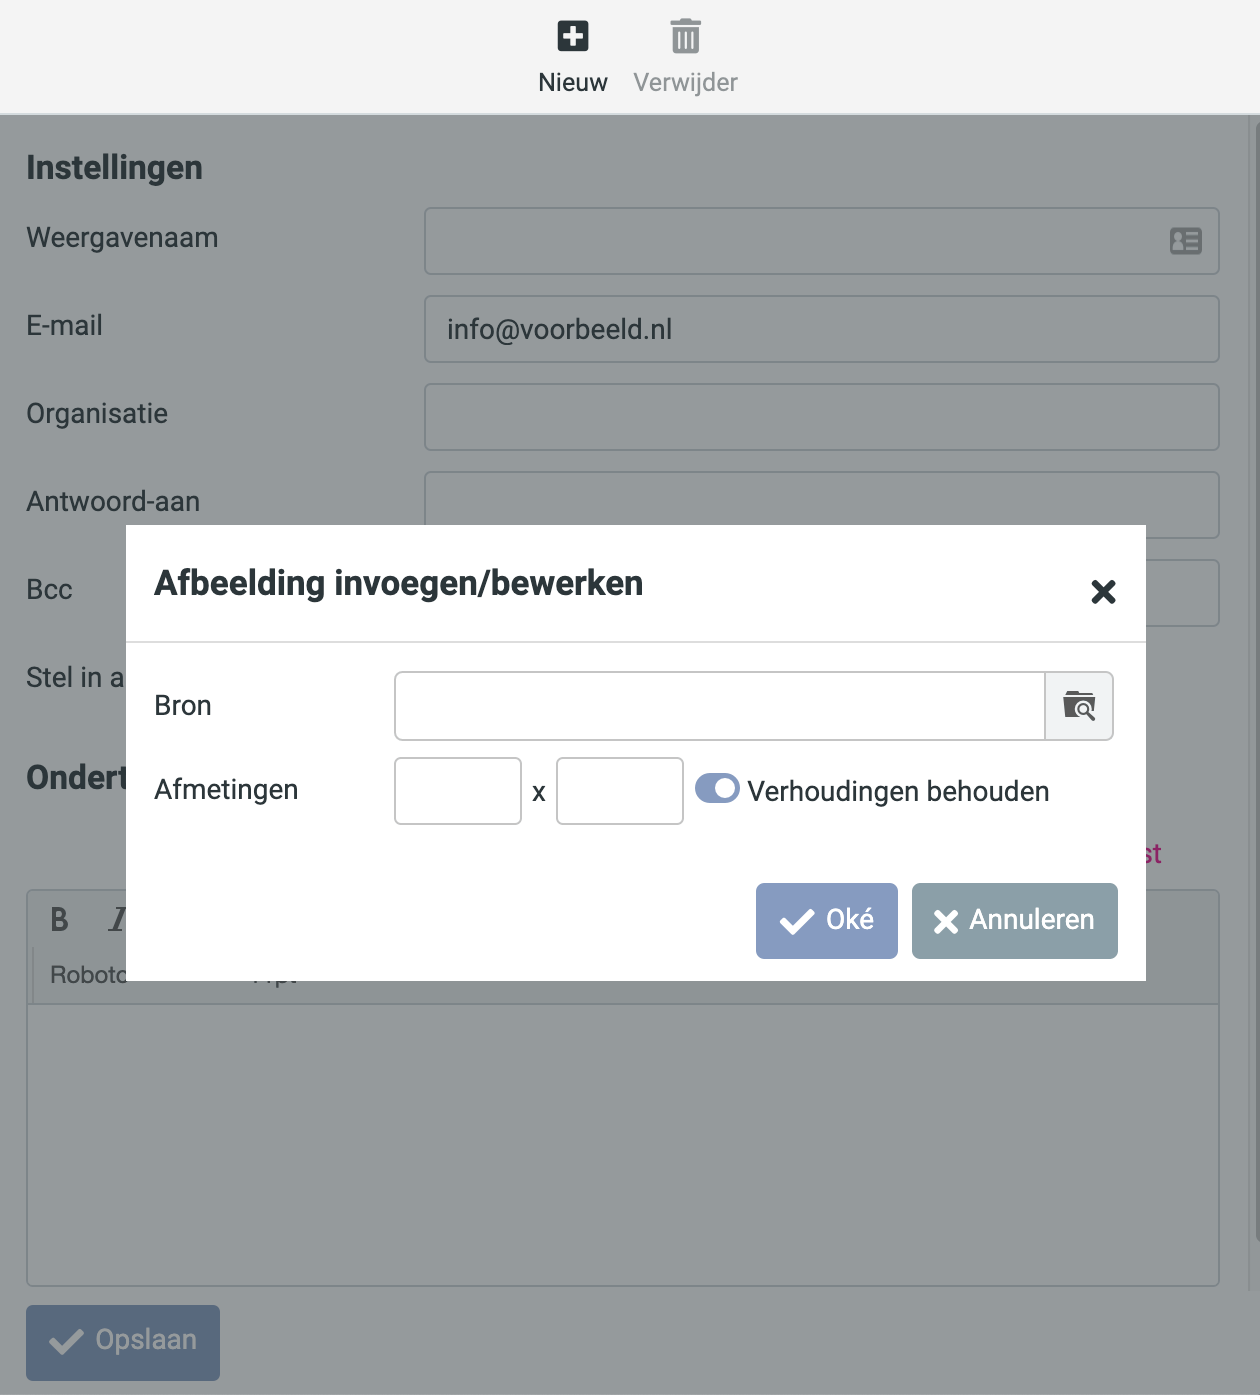Image resolution: width=1260 pixels, height=1395 pixels.
Task: Click the E-mail field with info@voorbeeld.nl
Action: coord(821,329)
